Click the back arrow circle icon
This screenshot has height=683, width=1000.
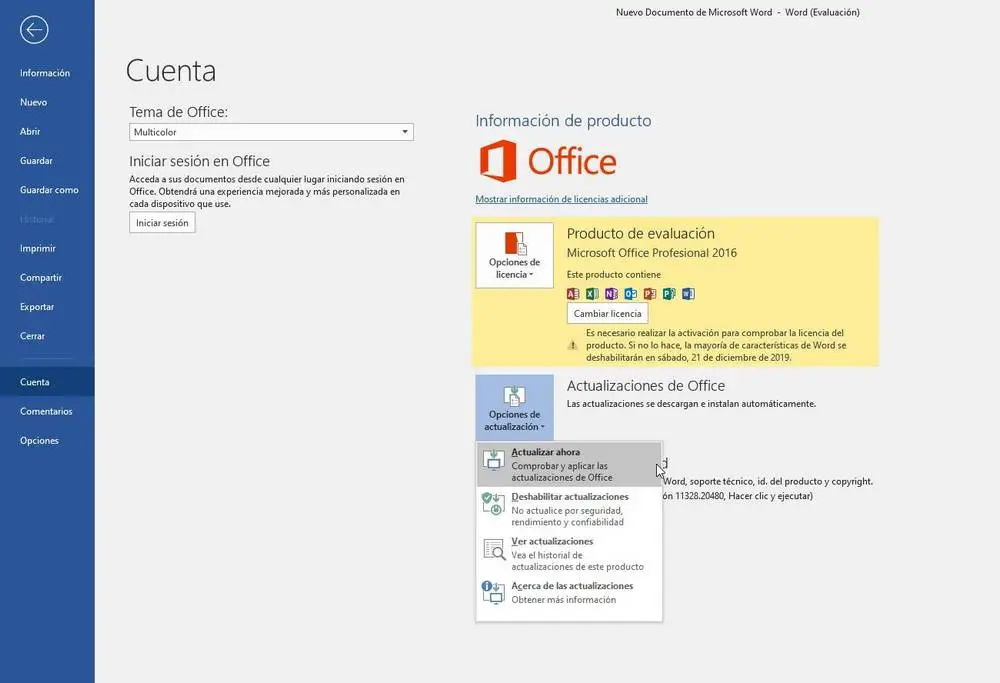(34, 29)
